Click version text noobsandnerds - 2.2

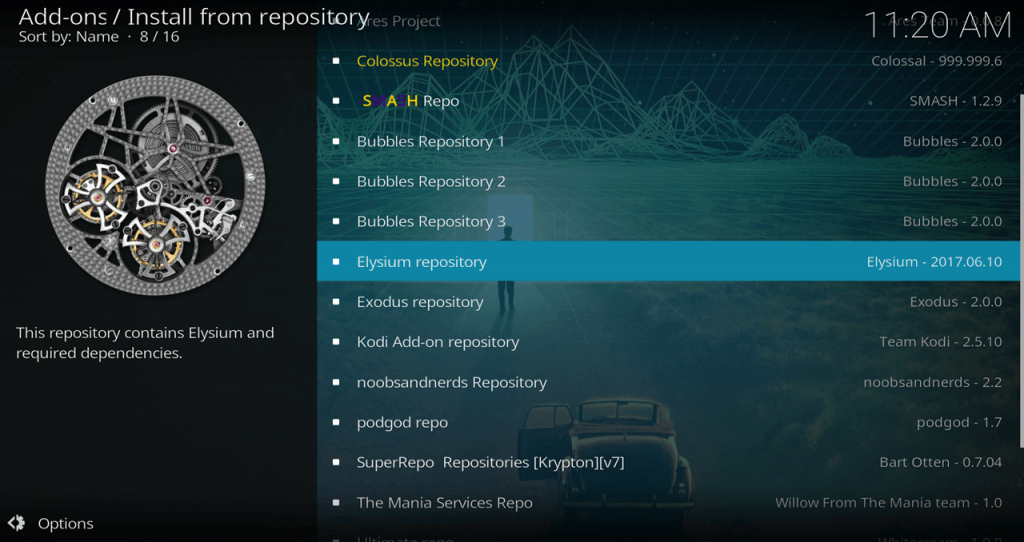[933, 382]
